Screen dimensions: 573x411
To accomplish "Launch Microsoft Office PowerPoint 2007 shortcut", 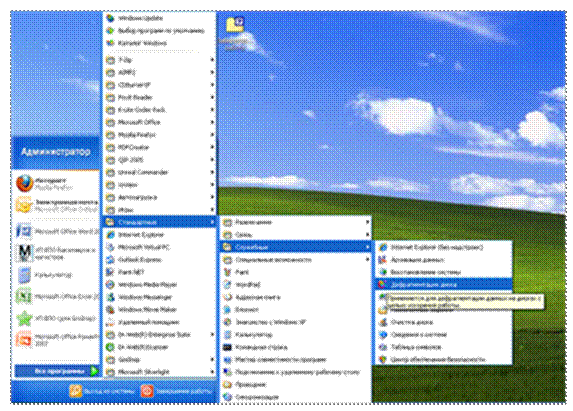I will 56,340.
